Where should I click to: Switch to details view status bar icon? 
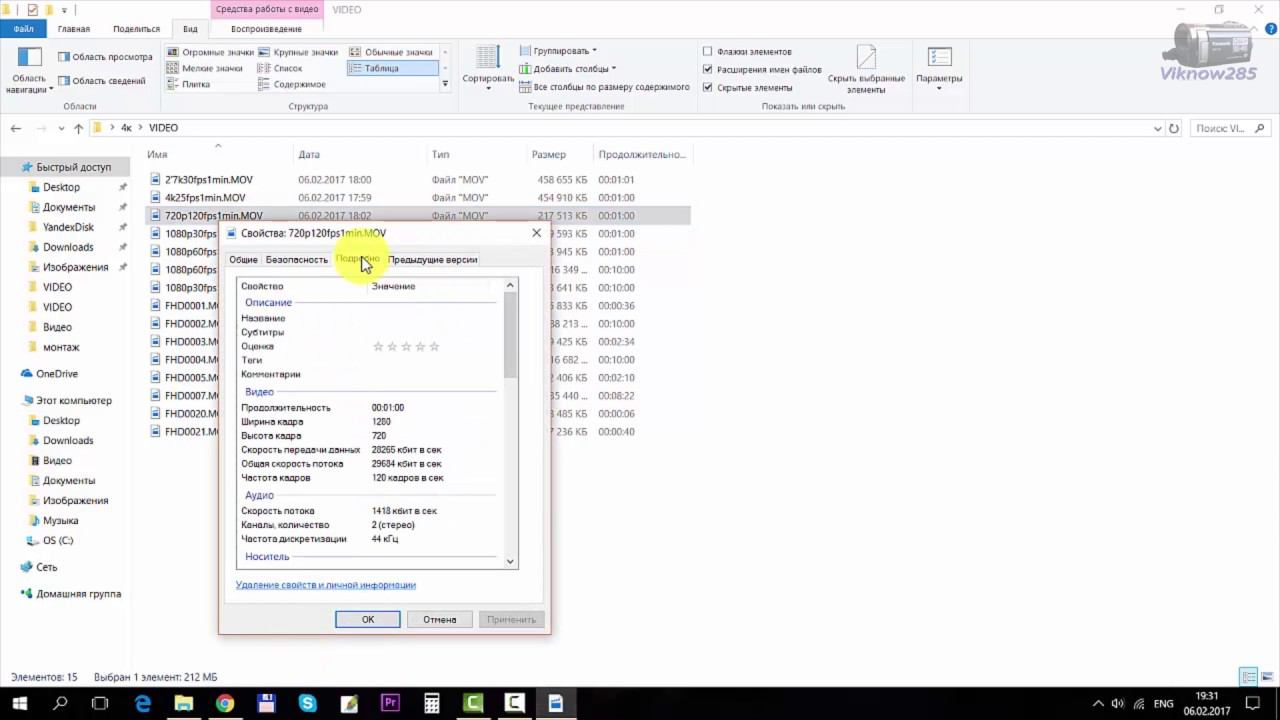click(x=1248, y=677)
